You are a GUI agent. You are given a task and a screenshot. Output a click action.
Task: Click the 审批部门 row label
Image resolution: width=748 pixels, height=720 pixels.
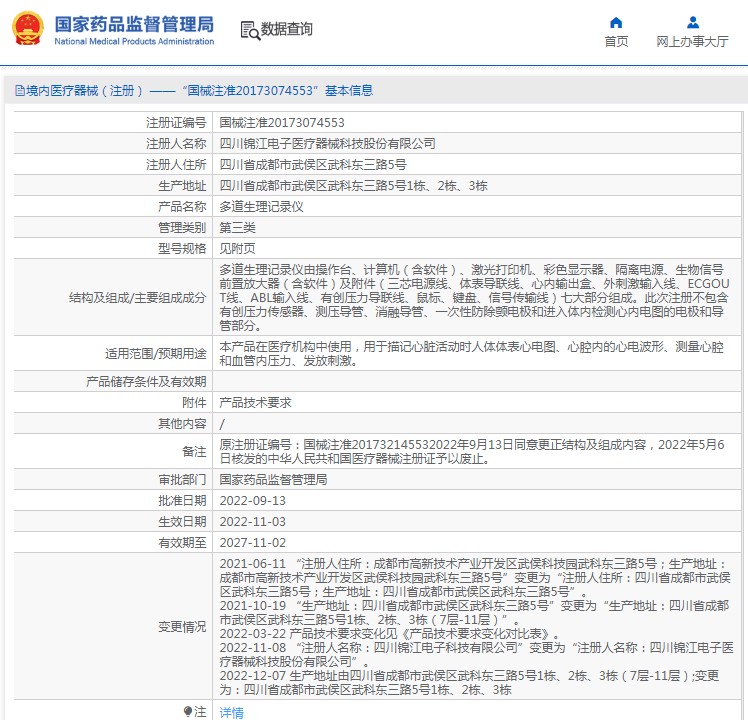click(182, 480)
